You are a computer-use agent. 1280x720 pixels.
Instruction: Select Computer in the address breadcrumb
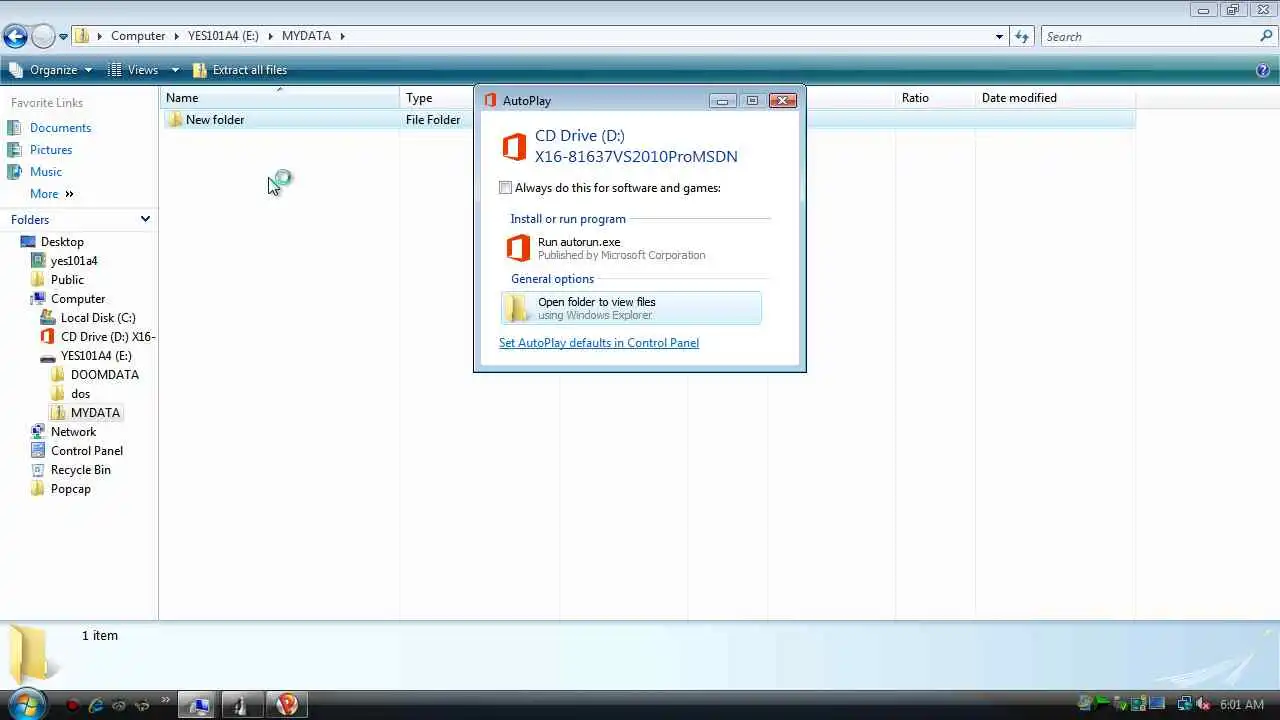coord(138,36)
